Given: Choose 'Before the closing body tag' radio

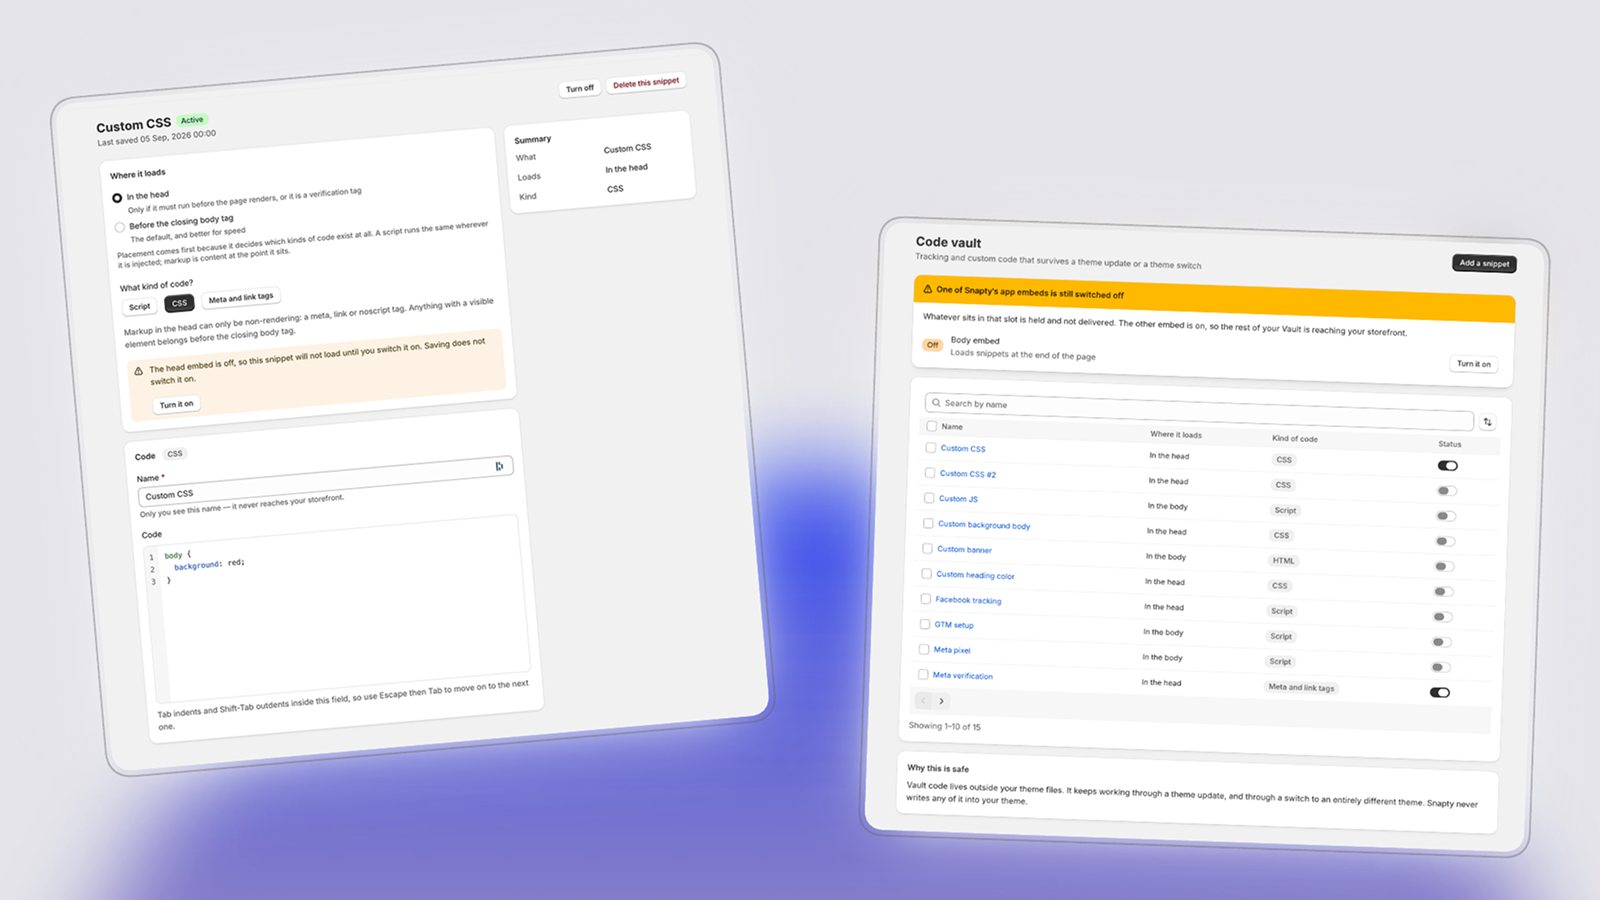Looking at the screenshot, I should point(120,227).
